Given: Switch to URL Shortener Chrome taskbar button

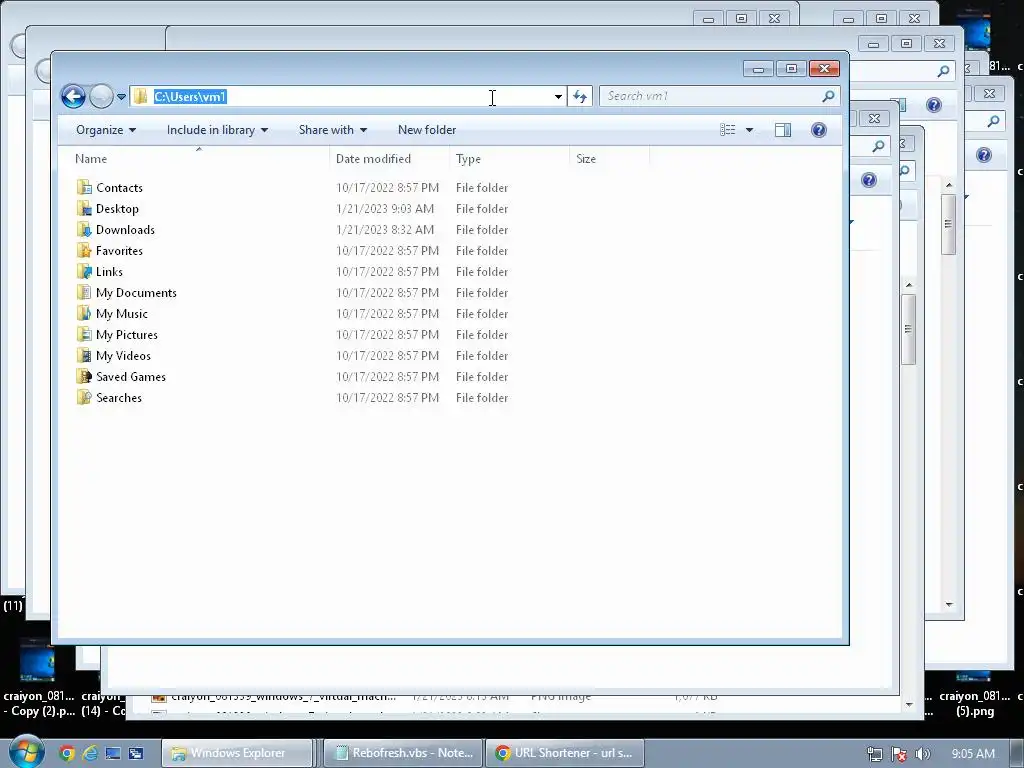Looking at the screenshot, I should (565, 753).
